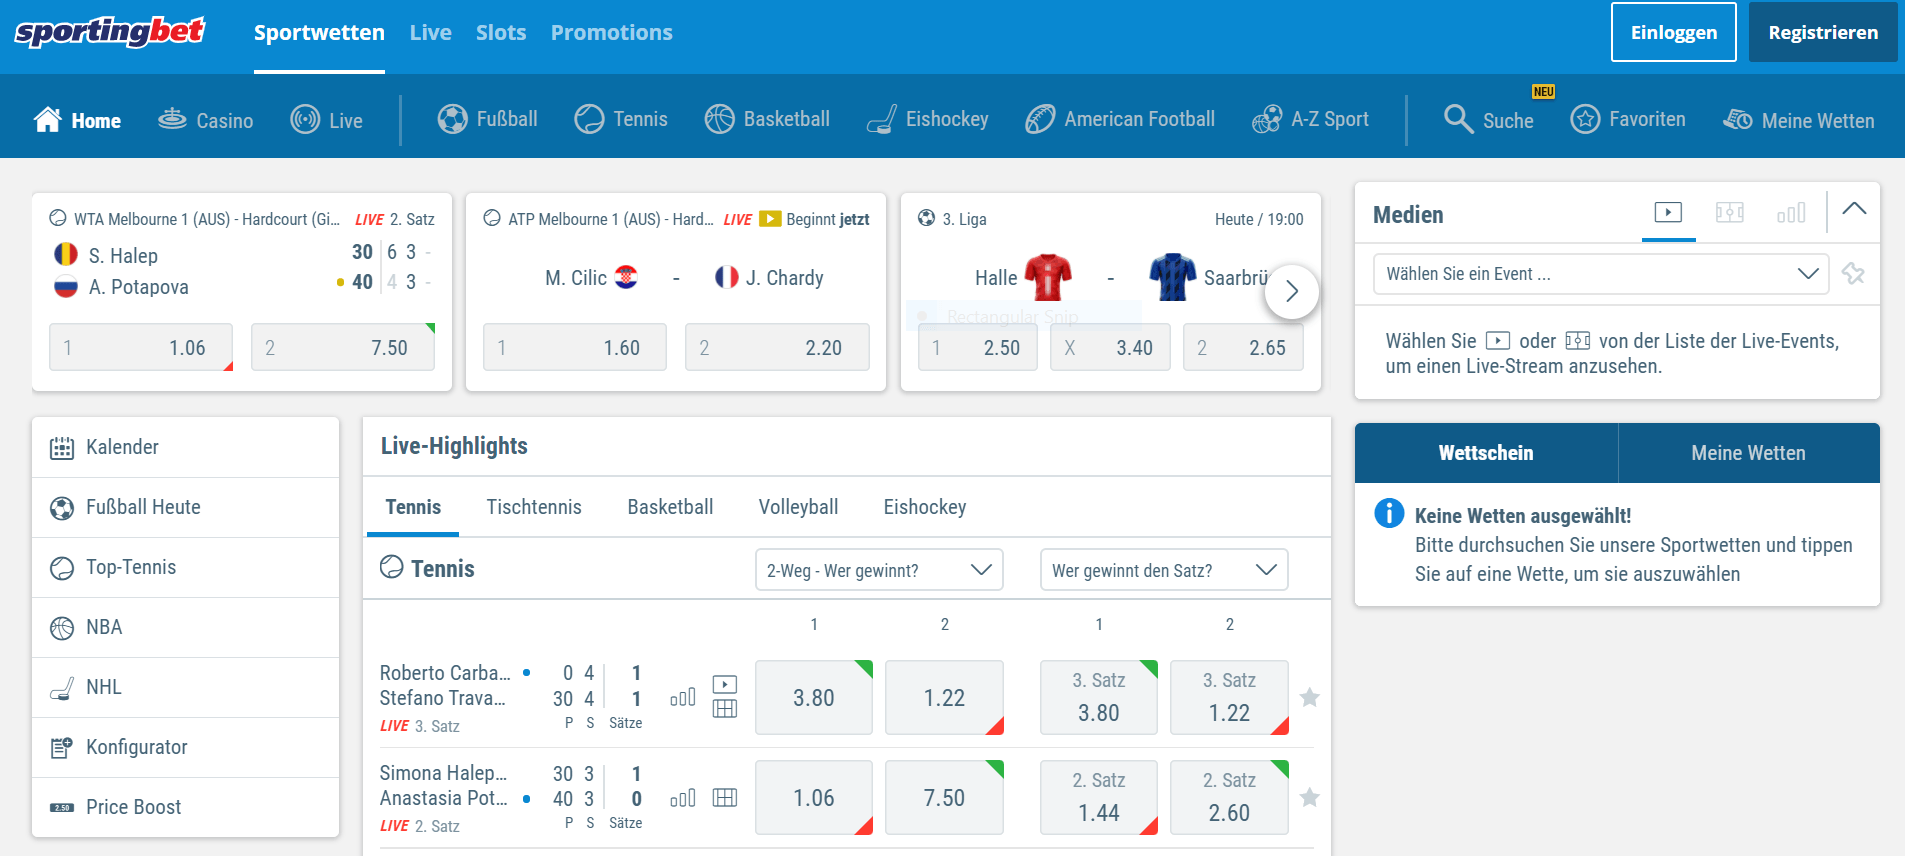Open live stream for Roberto Carba match

click(x=725, y=685)
